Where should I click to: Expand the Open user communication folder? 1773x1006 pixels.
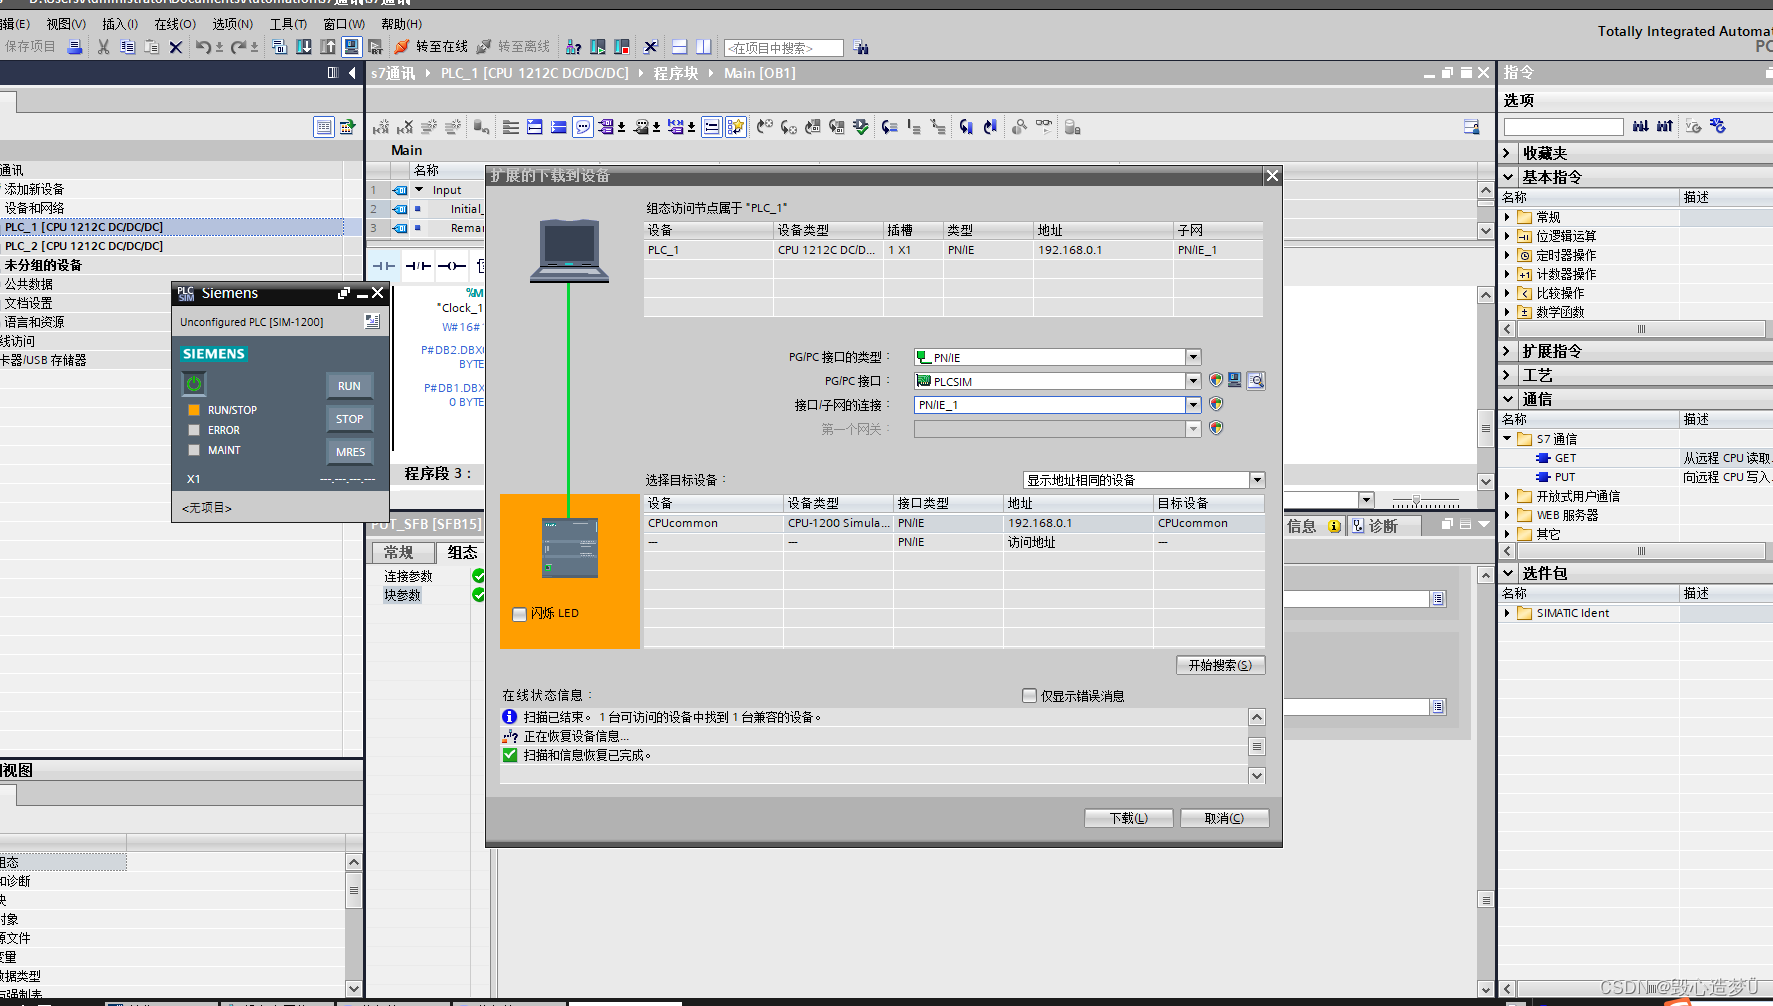click(x=1507, y=496)
